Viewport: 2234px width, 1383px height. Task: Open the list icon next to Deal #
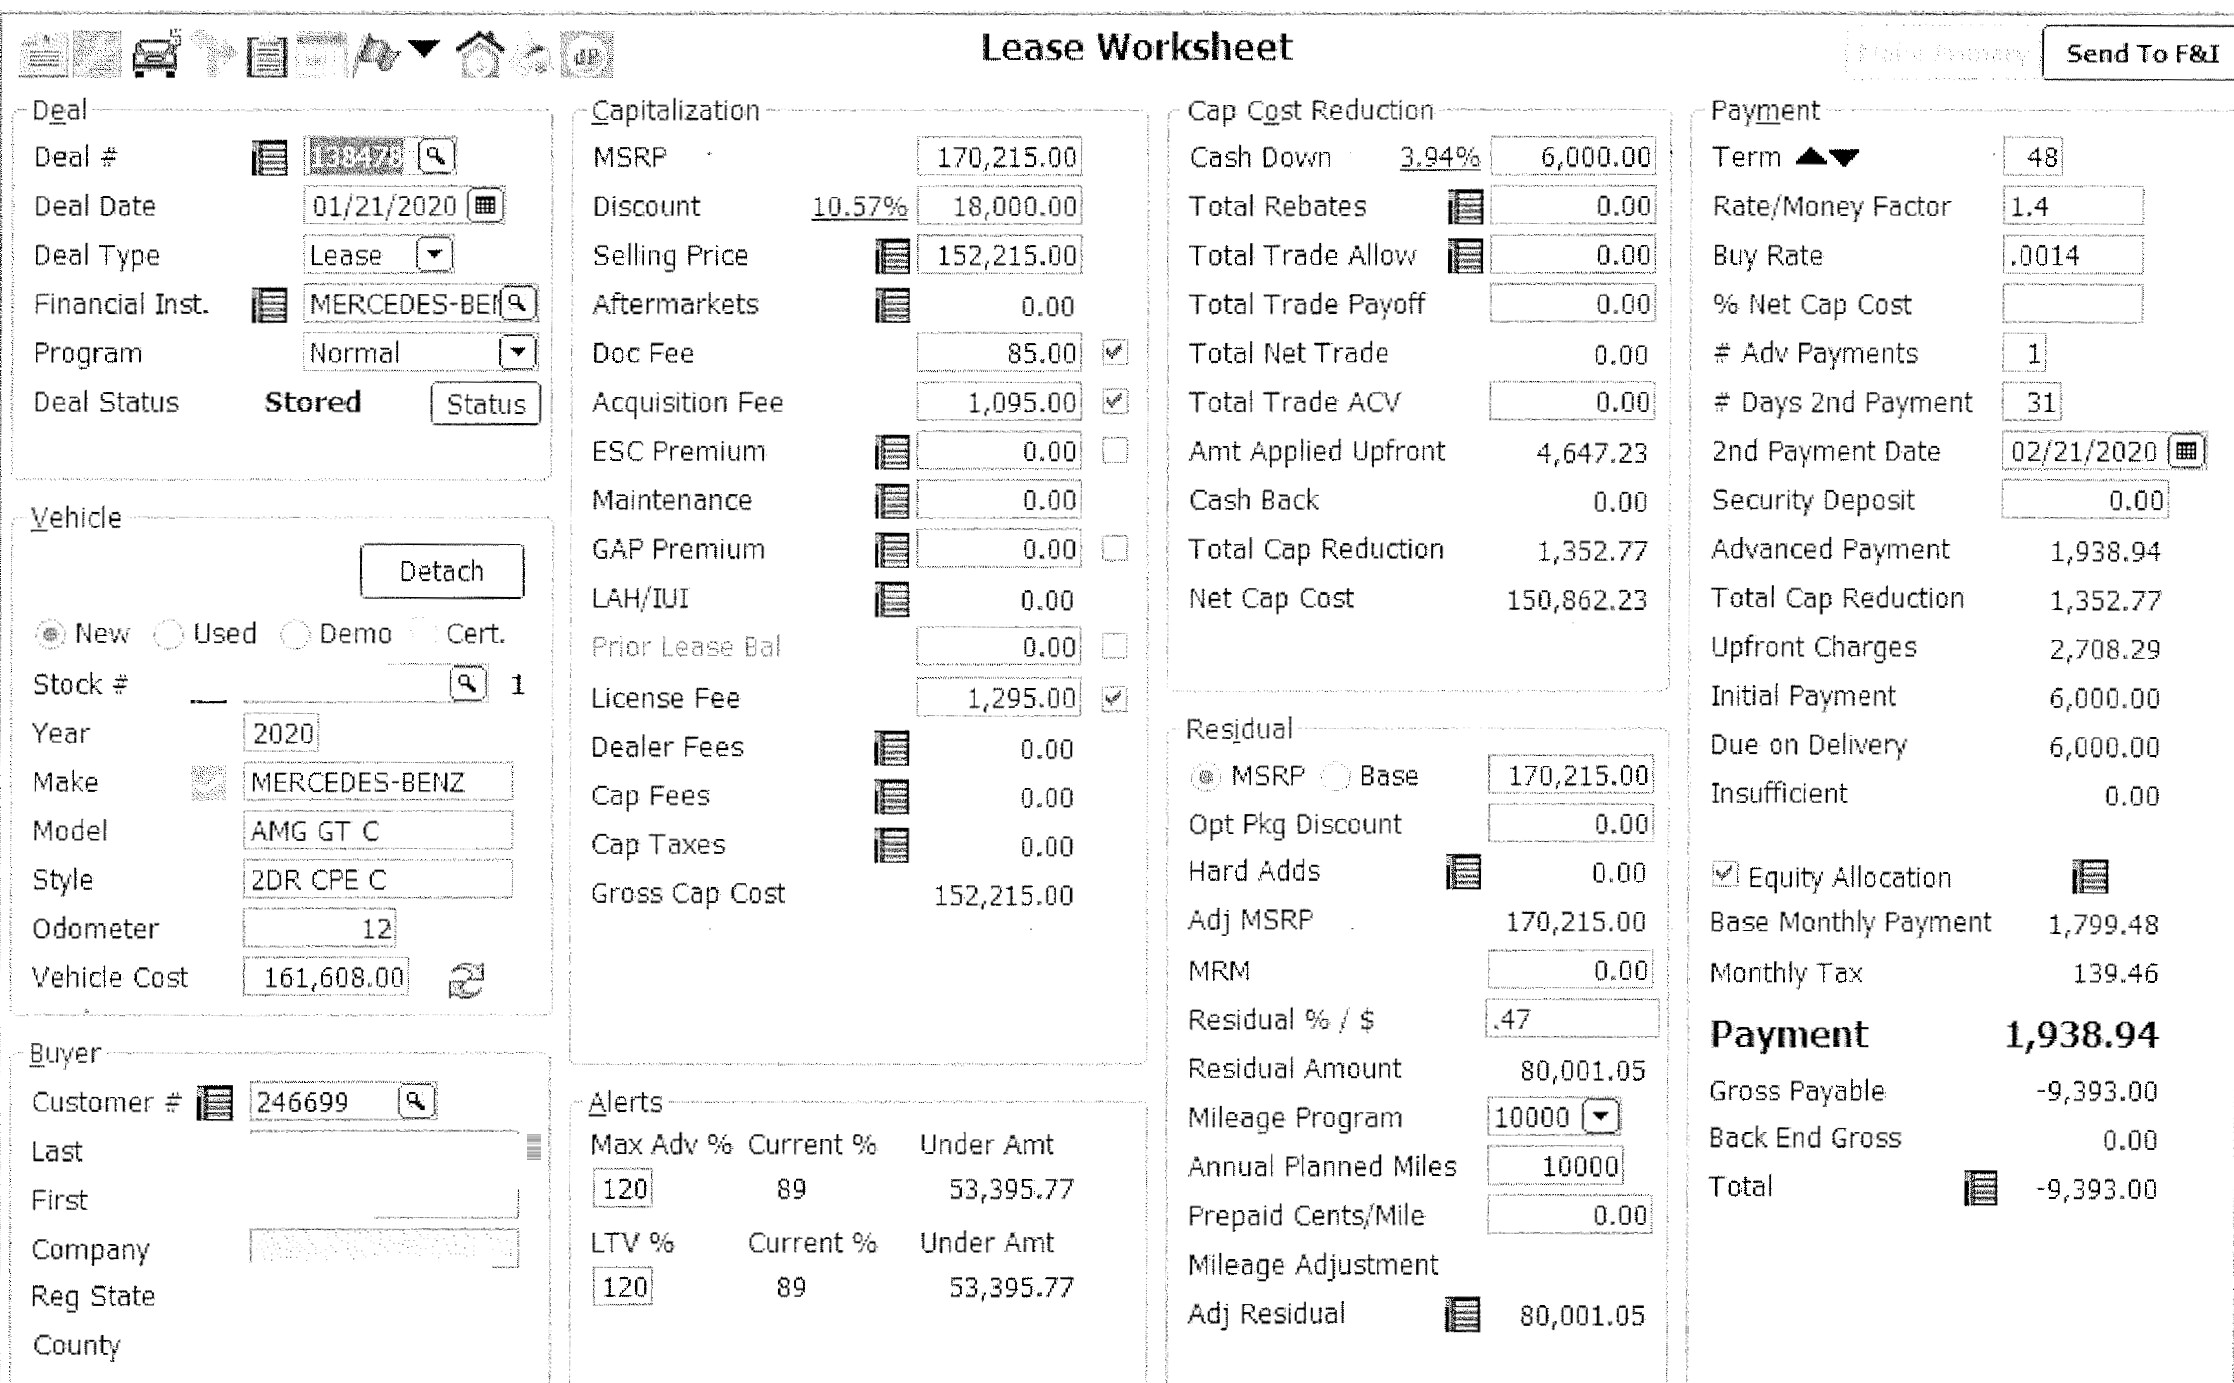[269, 157]
